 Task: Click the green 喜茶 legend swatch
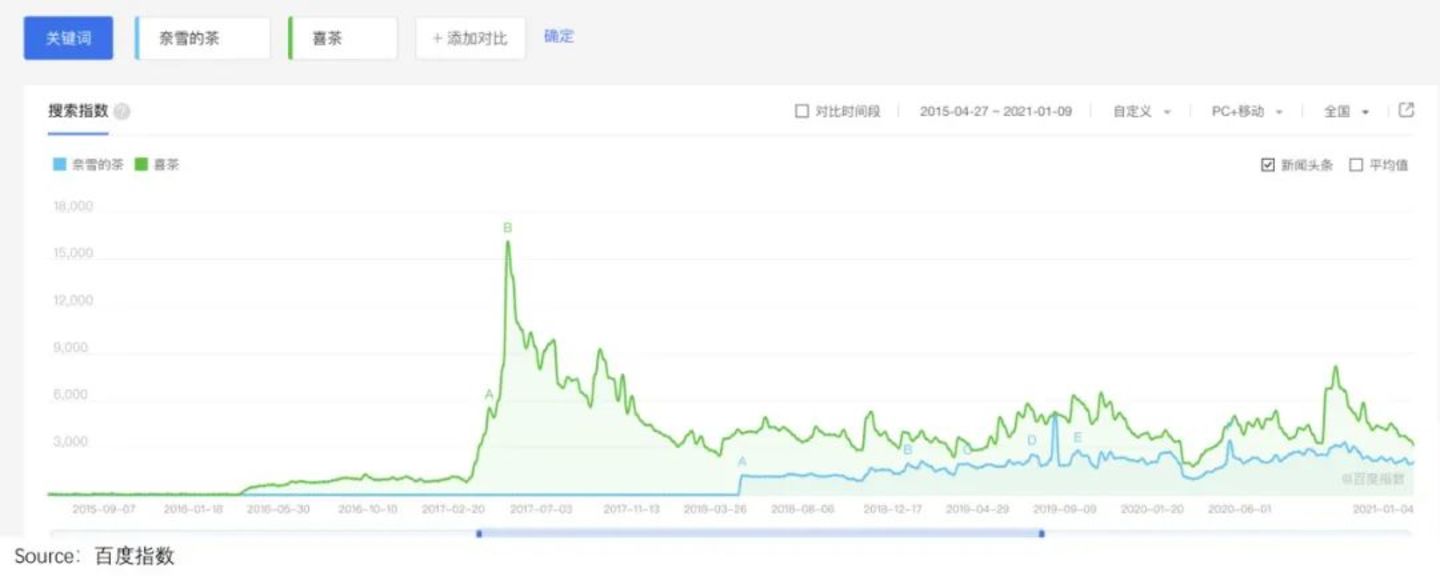click(140, 165)
